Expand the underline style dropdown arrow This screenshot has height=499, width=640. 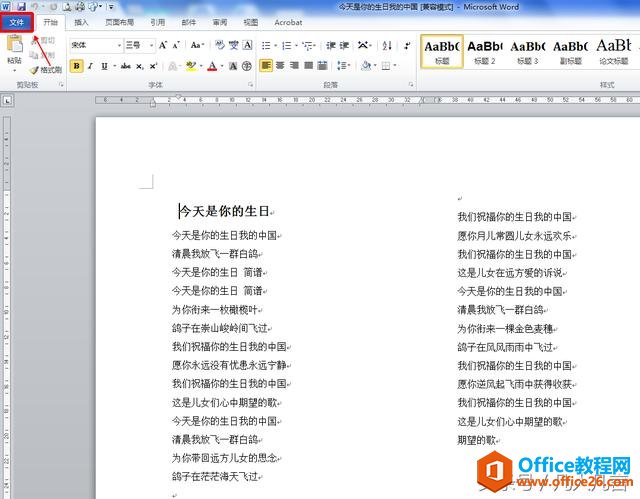click(115, 66)
